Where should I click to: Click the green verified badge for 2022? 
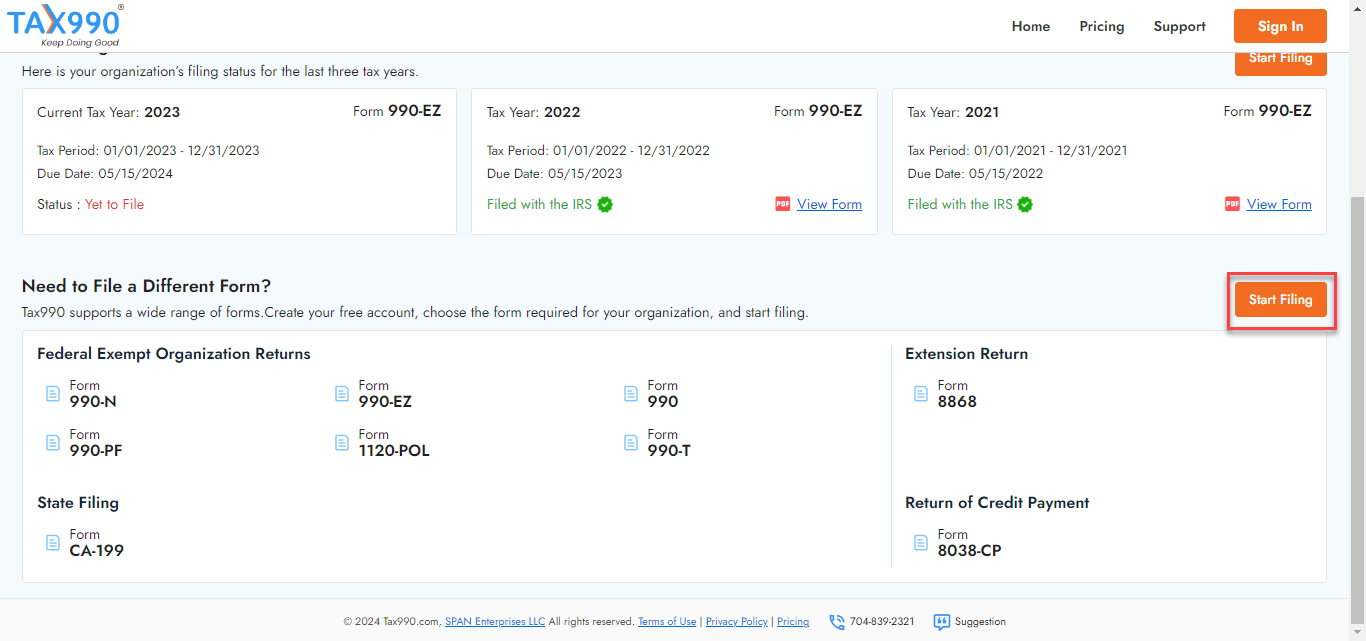point(605,204)
